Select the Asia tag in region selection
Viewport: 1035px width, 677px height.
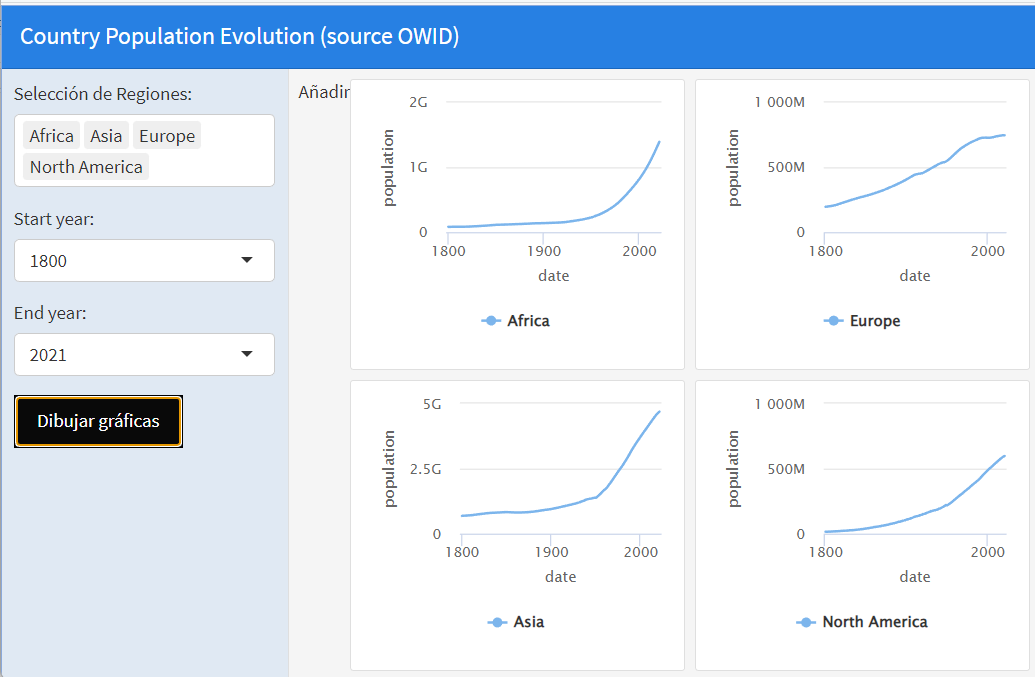106,136
